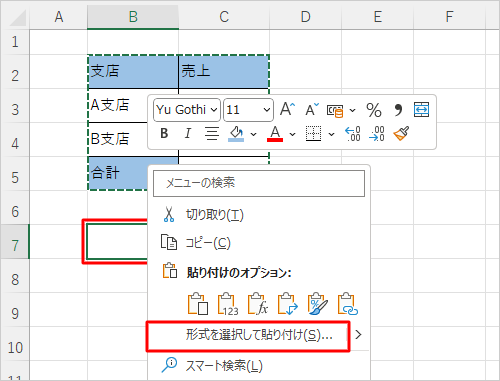Select cell containing 支店
Screen dimensions: 500x381
tap(133, 72)
